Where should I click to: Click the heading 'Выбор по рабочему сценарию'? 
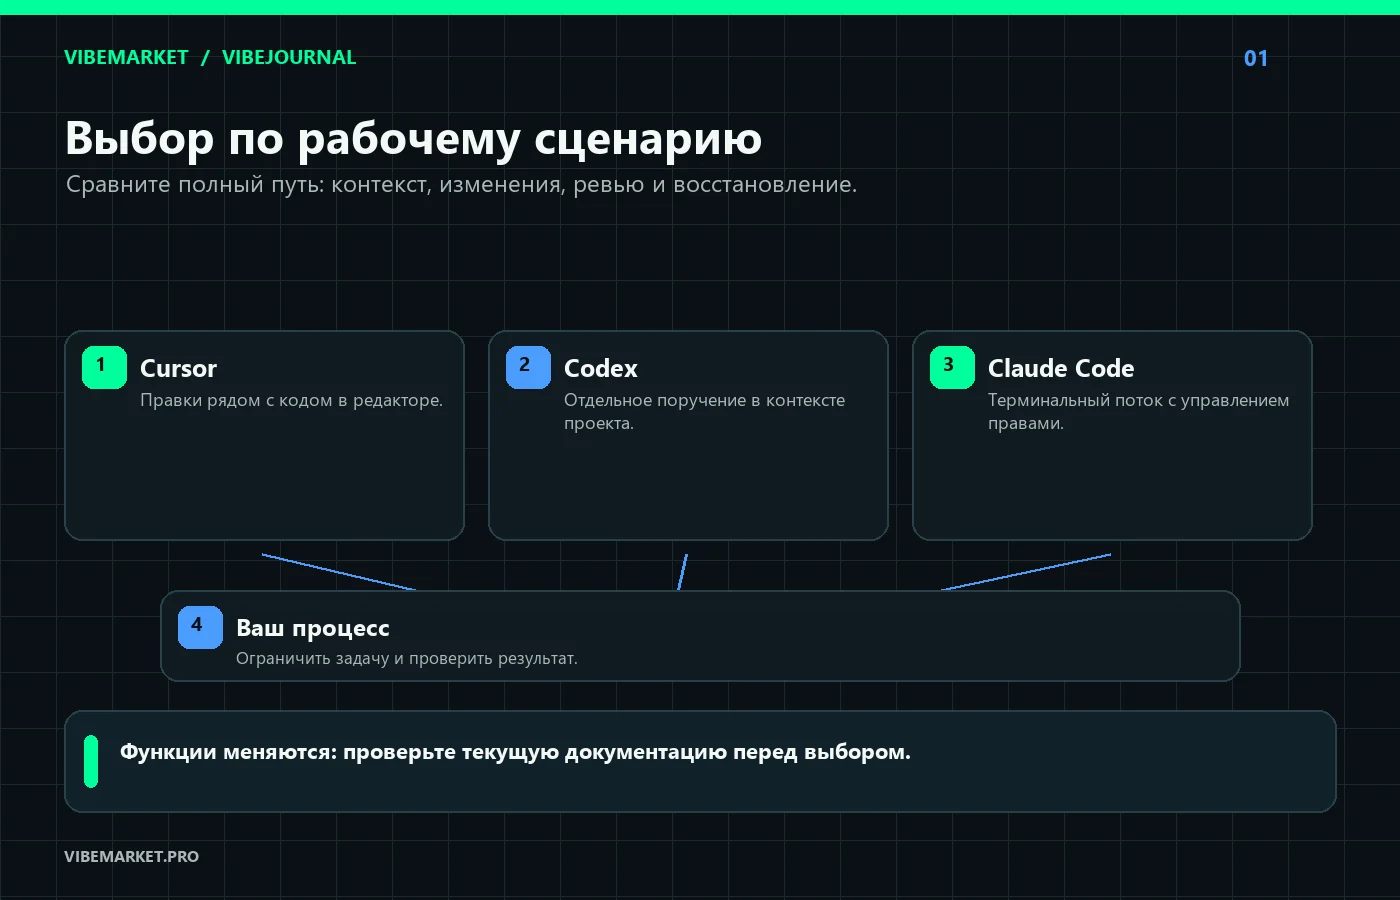coord(413,138)
